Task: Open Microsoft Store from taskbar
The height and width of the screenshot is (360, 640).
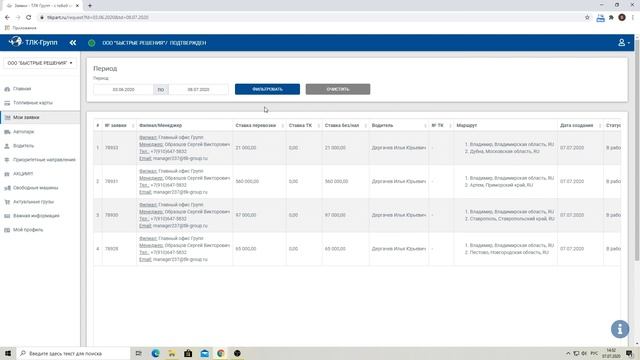Action: tap(188, 353)
